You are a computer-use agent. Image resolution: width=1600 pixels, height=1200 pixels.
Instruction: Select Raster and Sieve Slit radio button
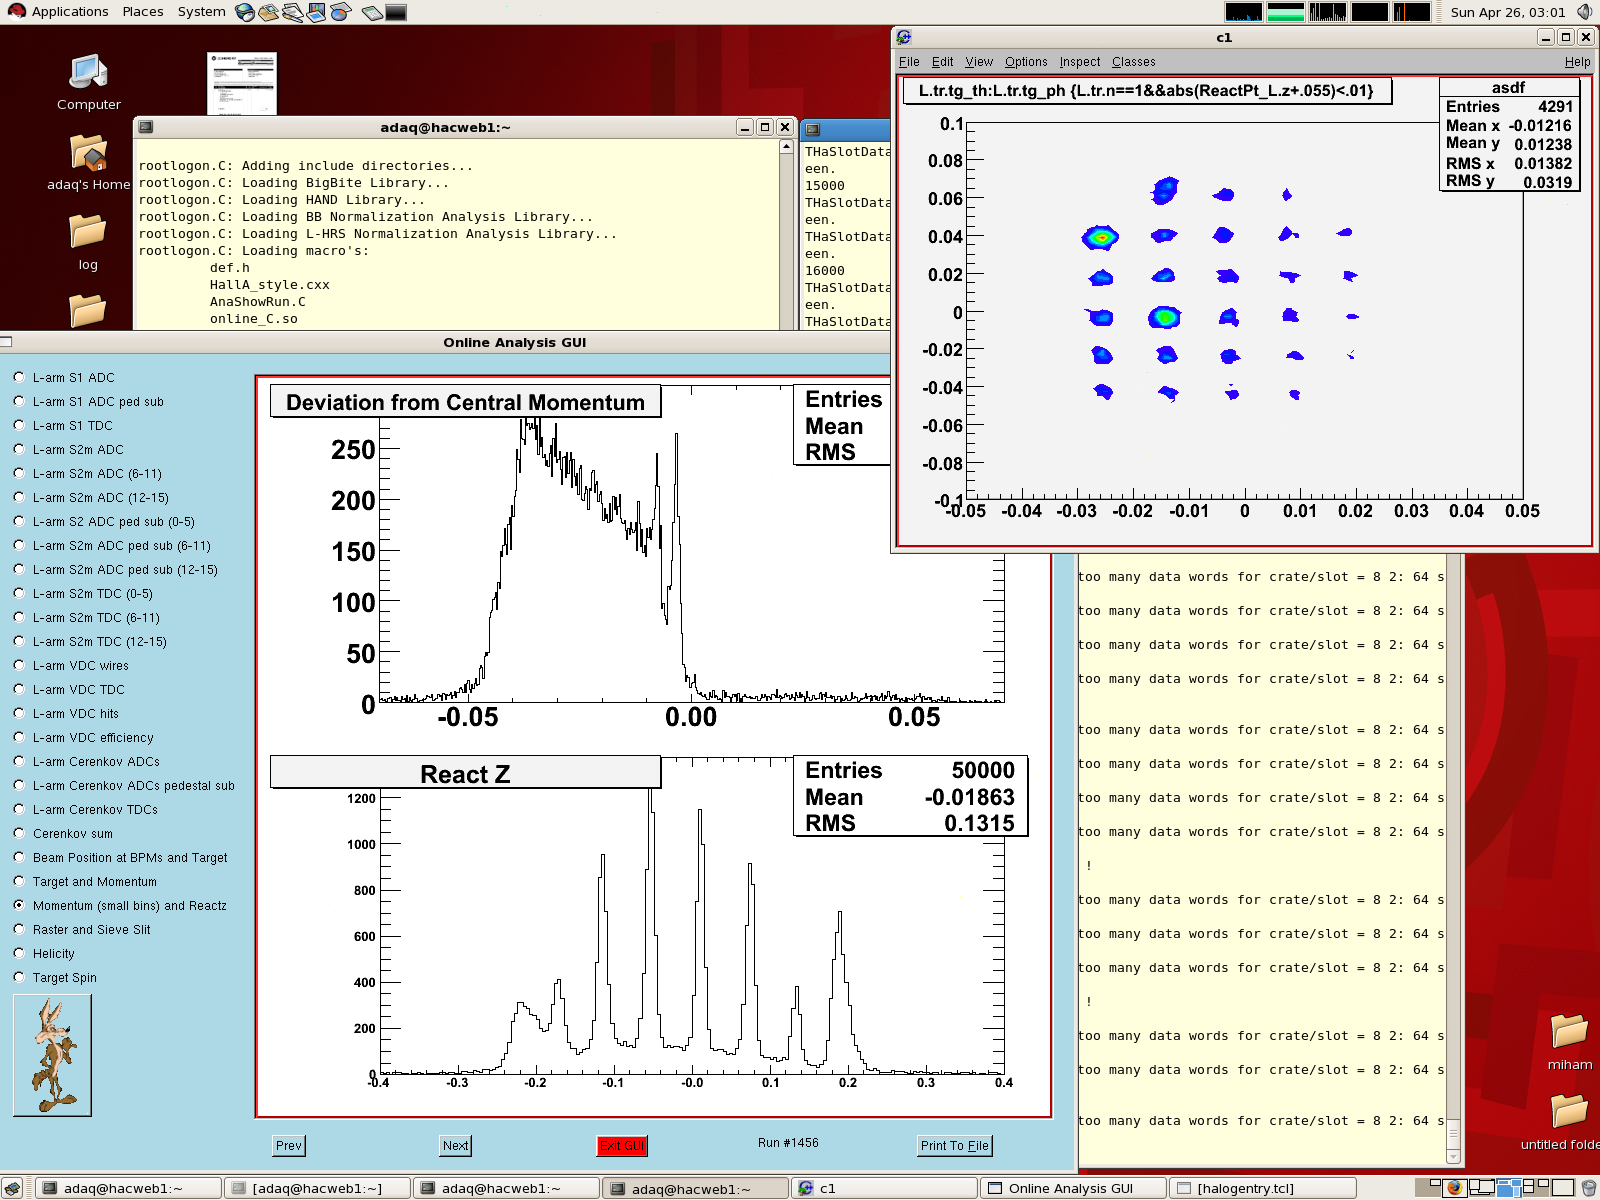click(19, 929)
